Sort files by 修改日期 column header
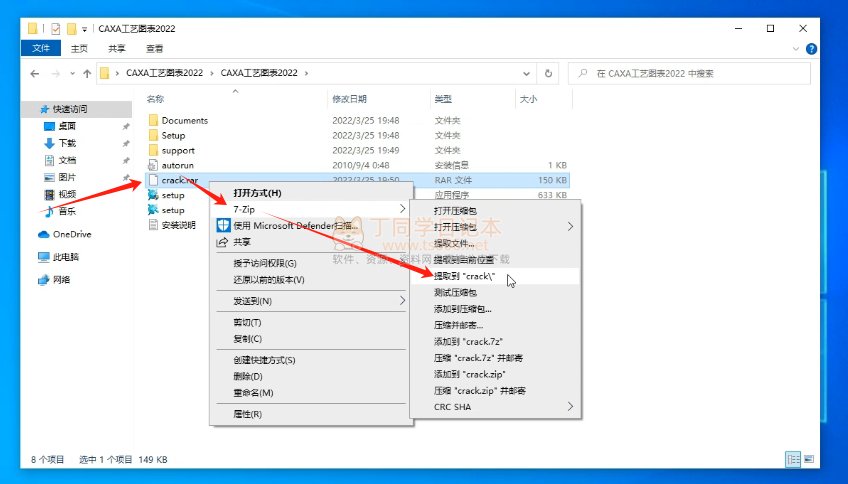This screenshot has width=848, height=484. pos(349,99)
